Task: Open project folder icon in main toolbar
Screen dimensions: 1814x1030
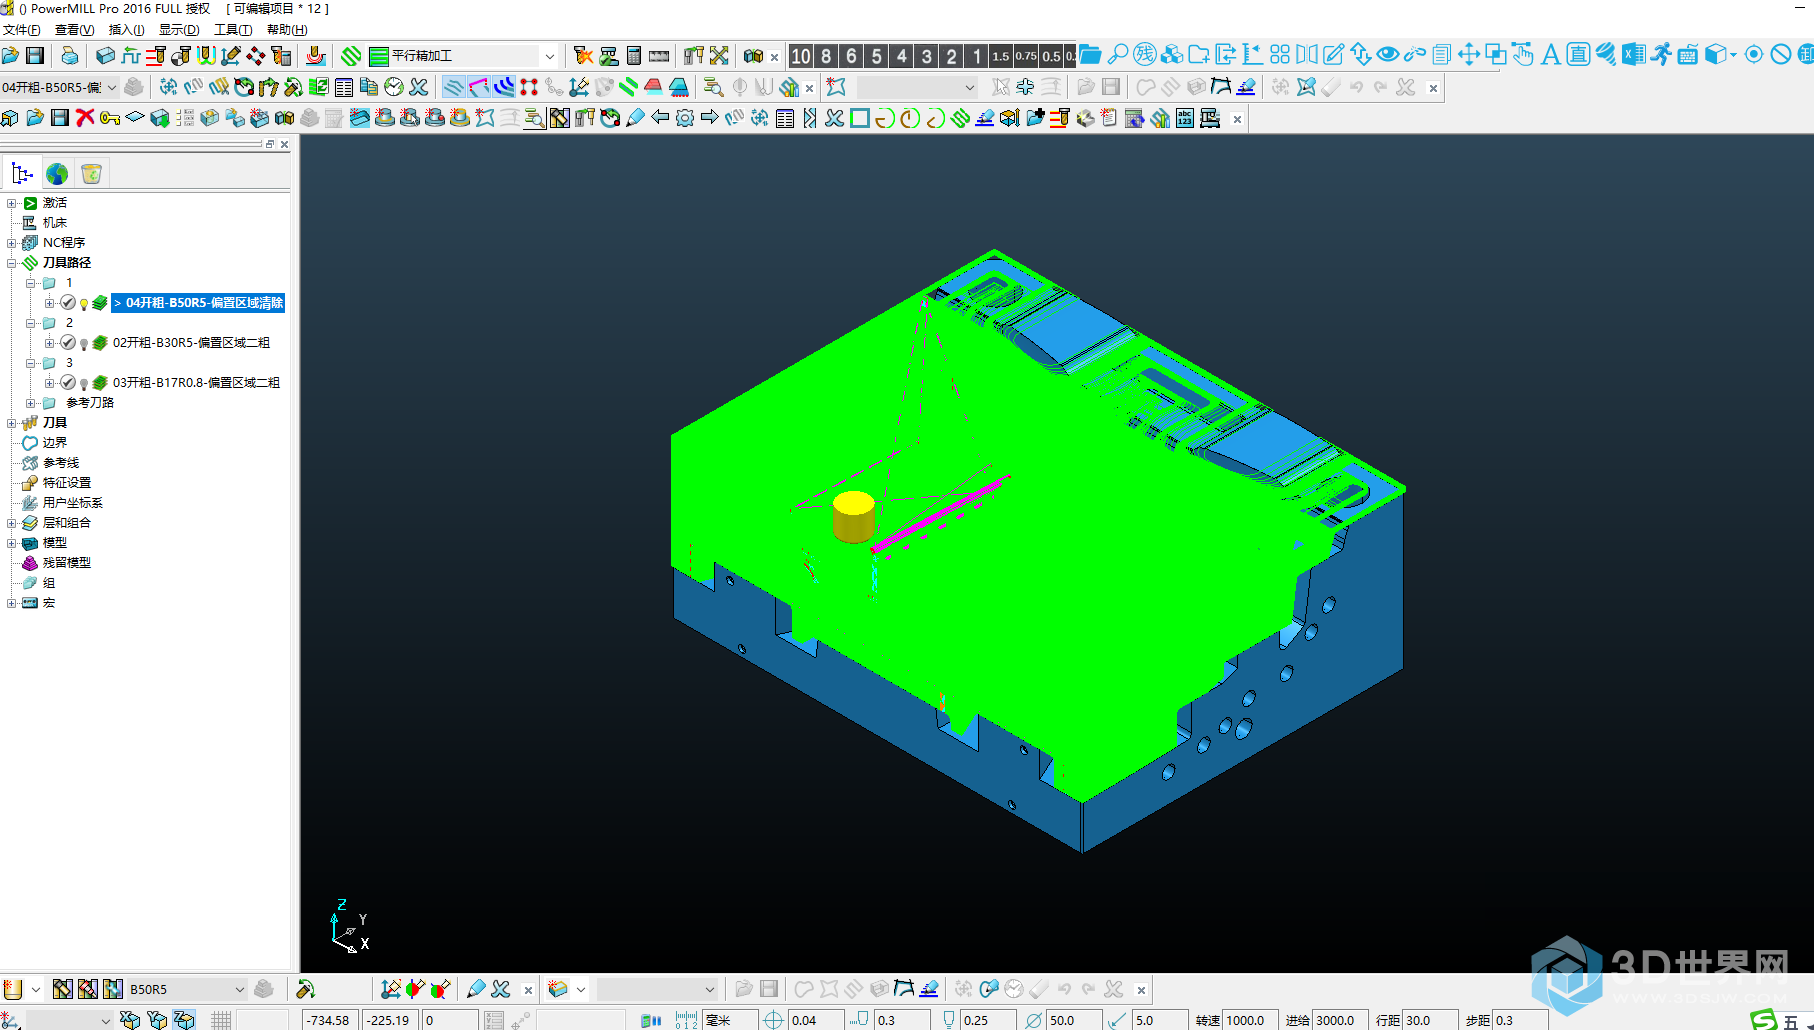Action: click(10, 56)
